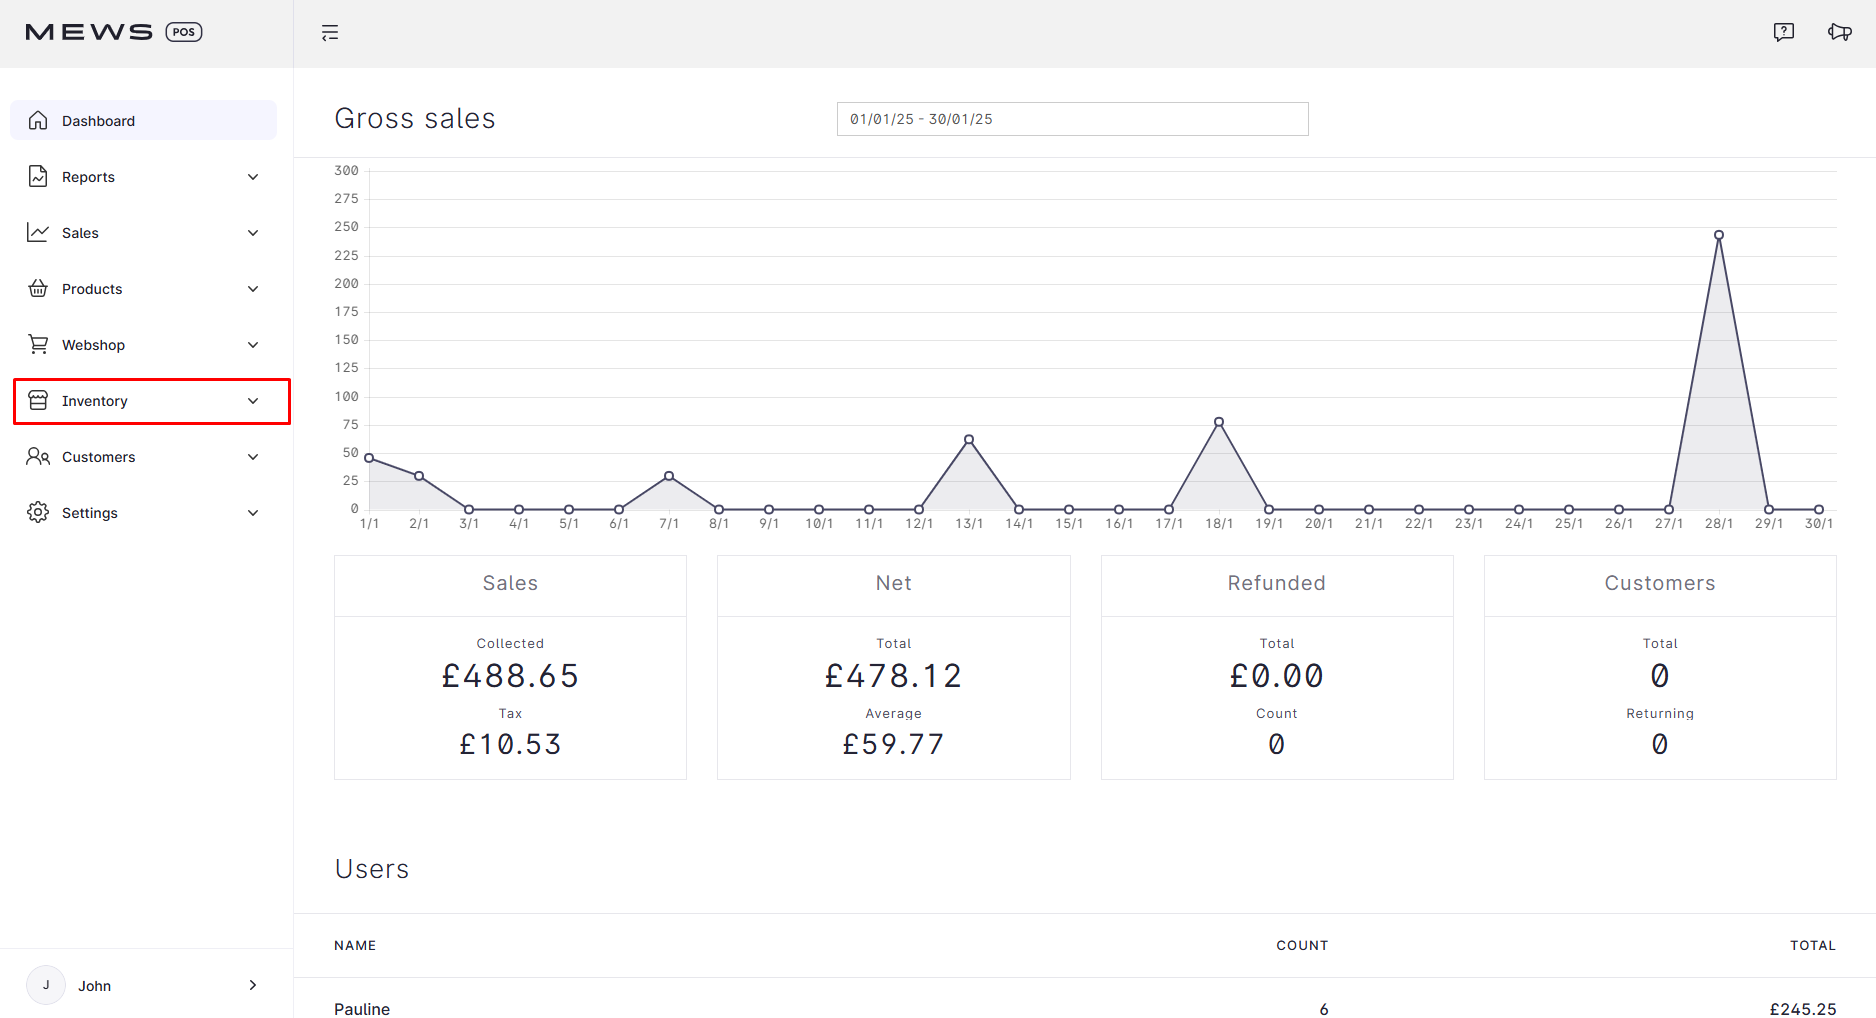Click the help question mark icon
The height and width of the screenshot is (1018, 1876).
tap(1784, 31)
